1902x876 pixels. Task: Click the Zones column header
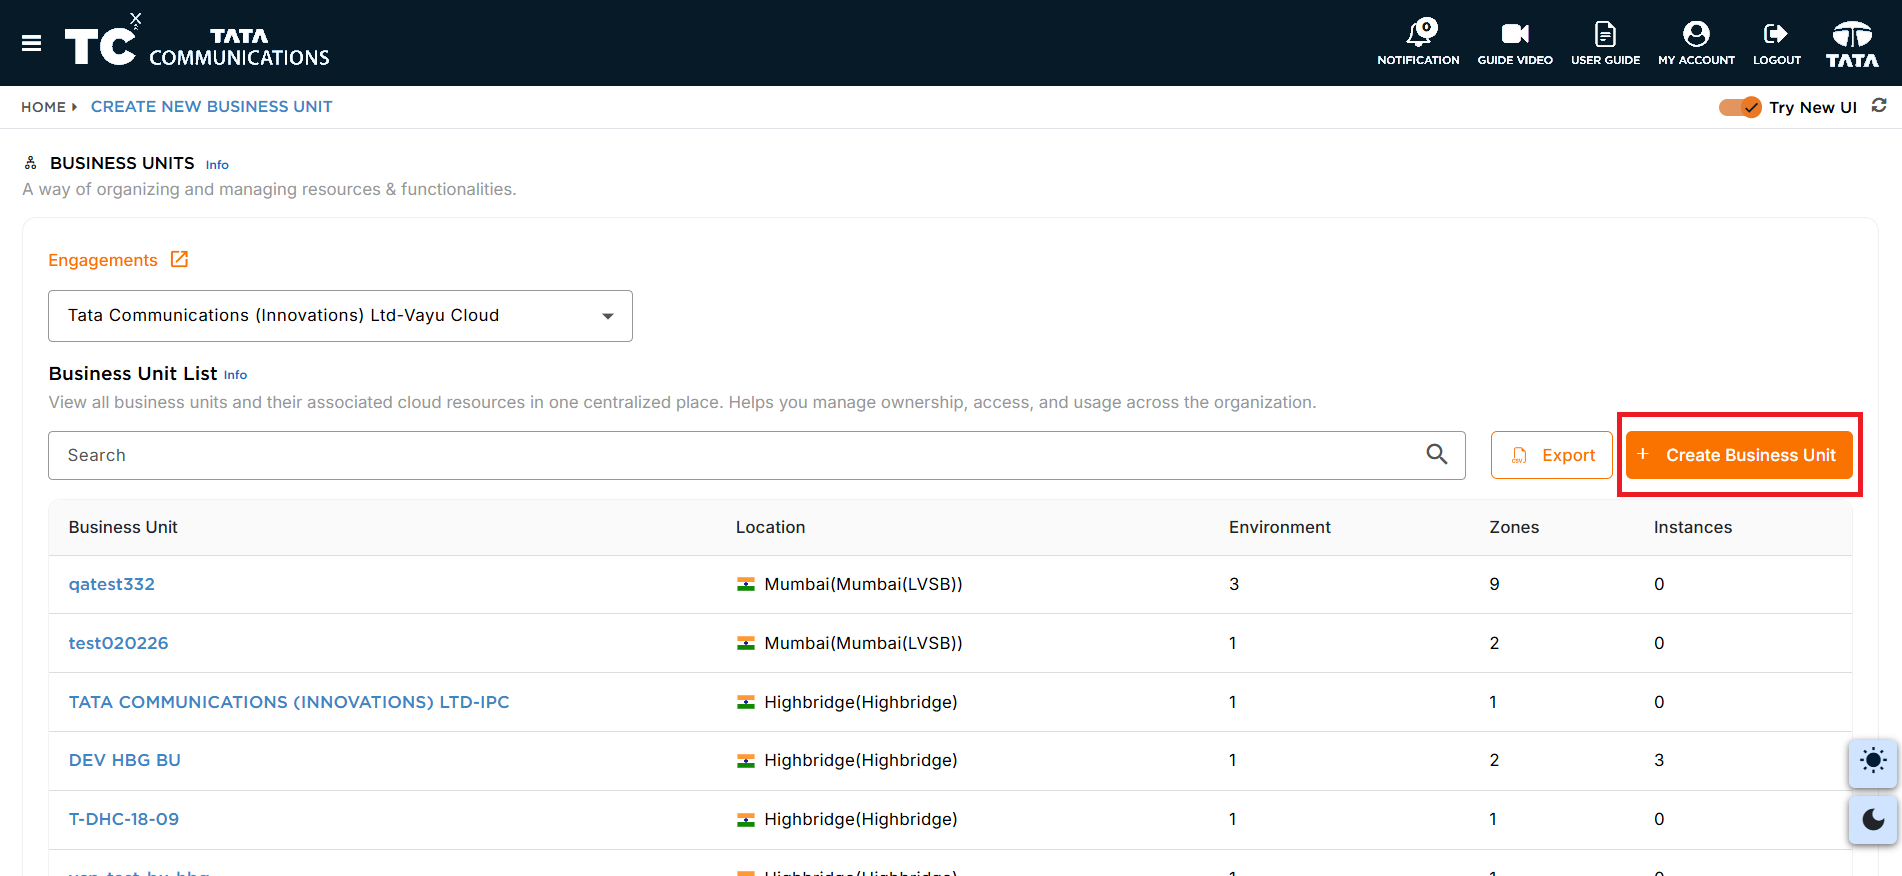(x=1514, y=527)
